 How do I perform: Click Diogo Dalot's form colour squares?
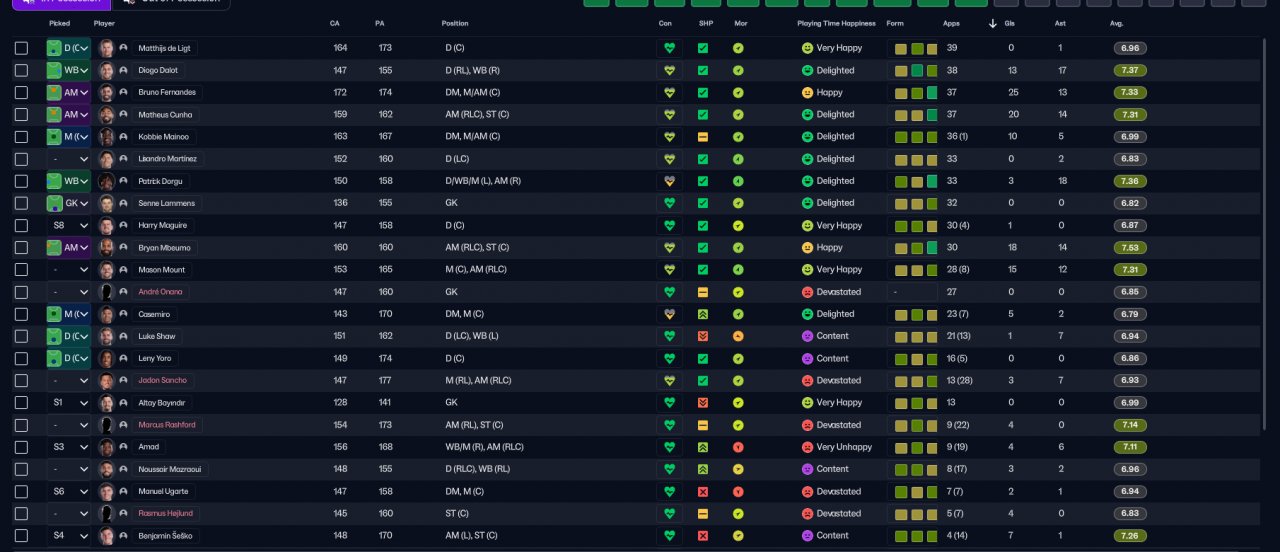tap(915, 70)
